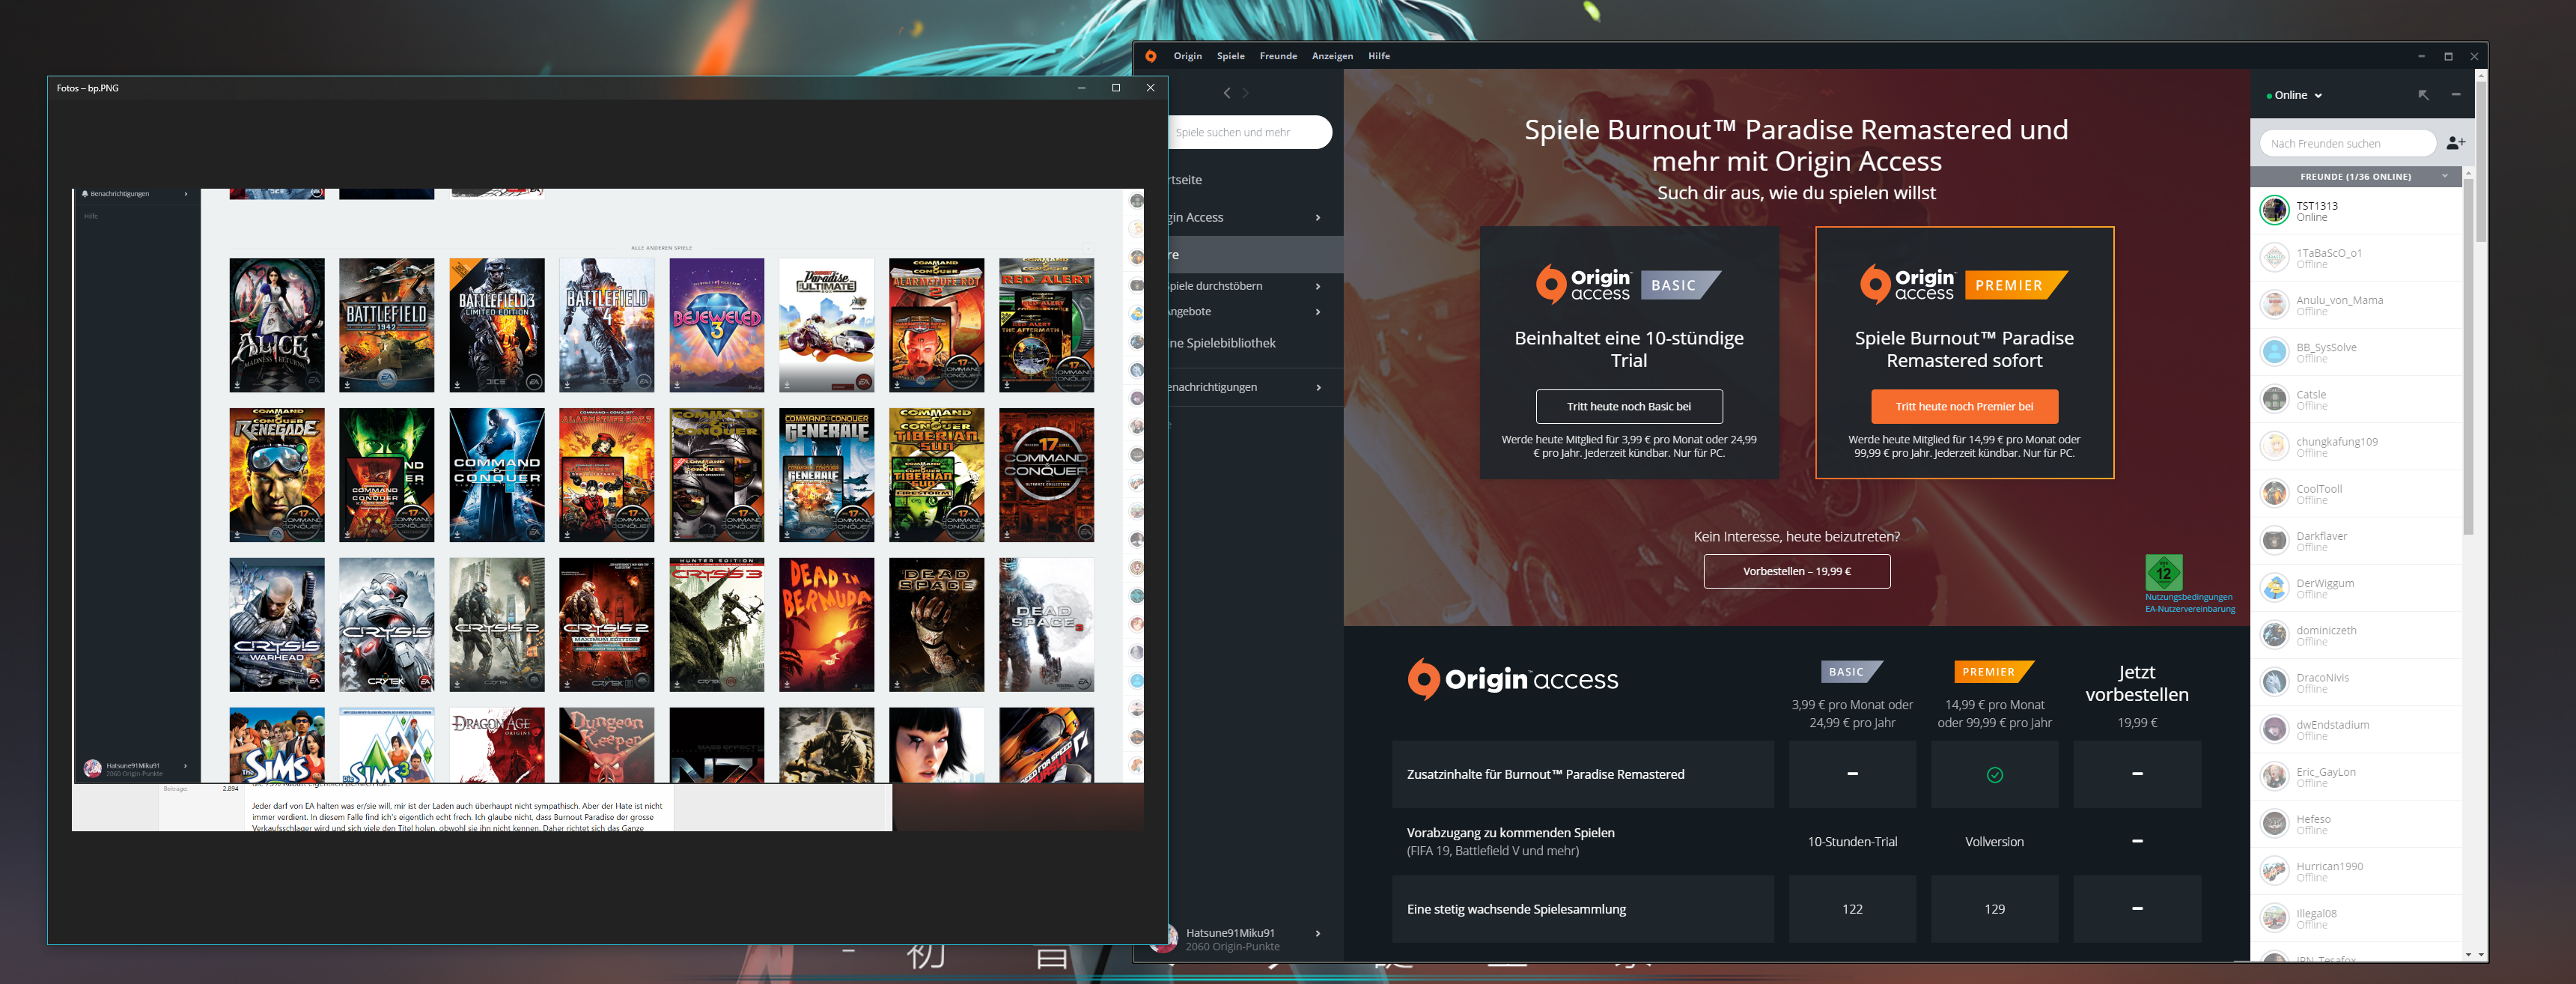Open the Online status dropdown
The width and height of the screenshot is (2576, 984).
click(x=2294, y=96)
